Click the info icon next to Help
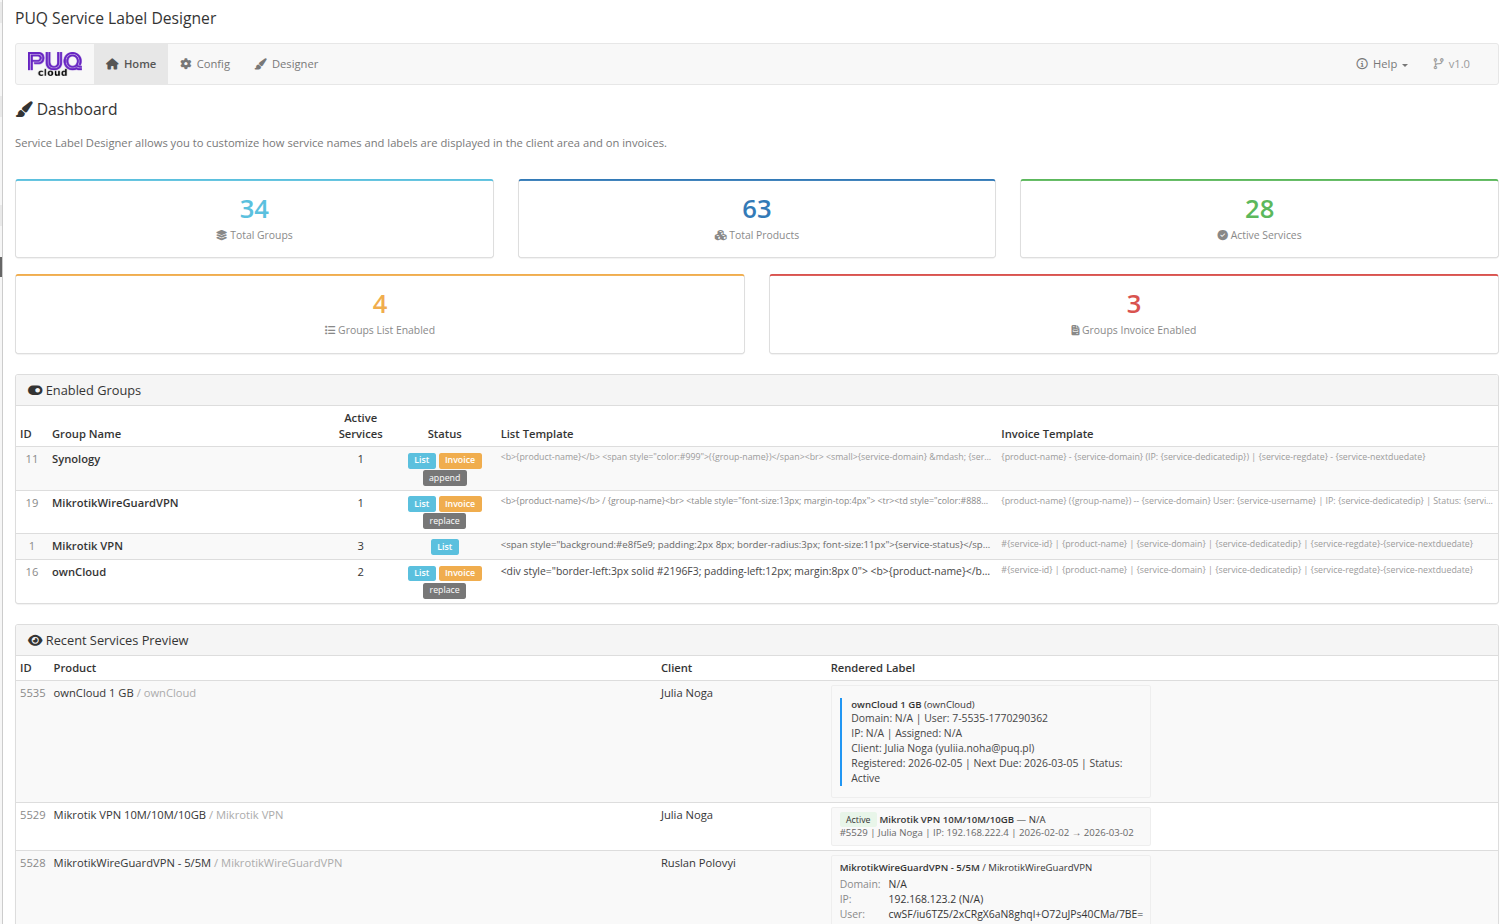 (x=1361, y=63)
